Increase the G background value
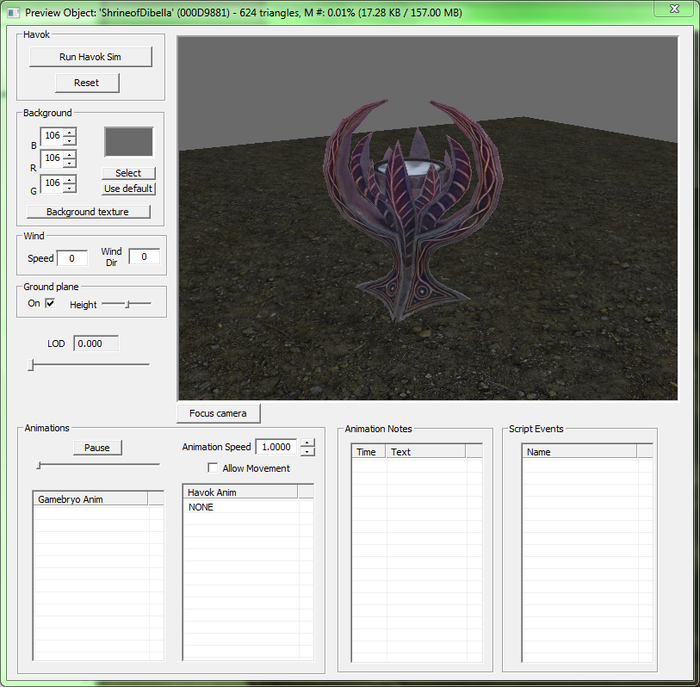Screen dimensions: 700x687 (69, 180)
